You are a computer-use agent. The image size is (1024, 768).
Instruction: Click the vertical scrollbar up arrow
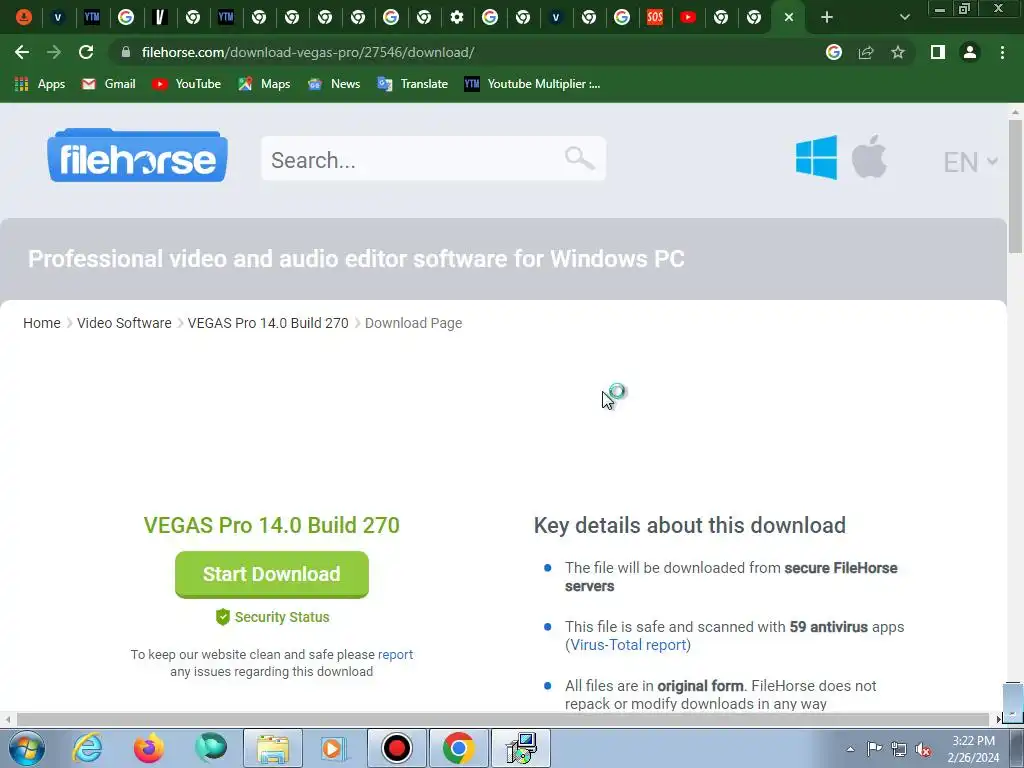1015,112
